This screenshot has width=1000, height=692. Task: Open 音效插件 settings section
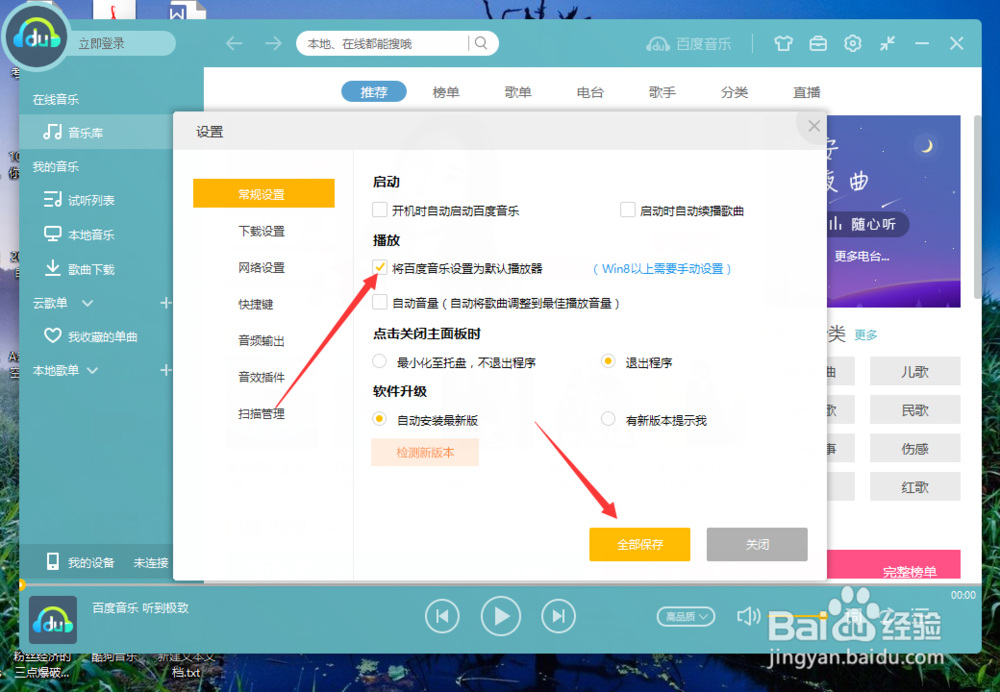261,377
